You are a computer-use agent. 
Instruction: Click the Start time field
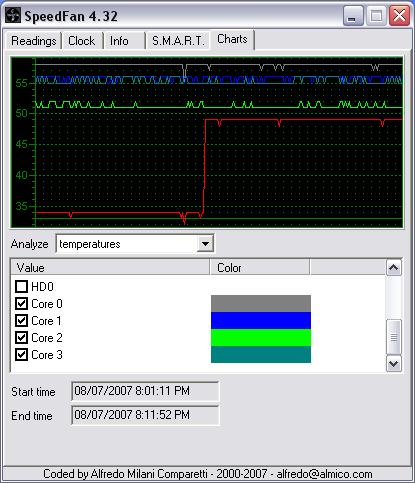tap(145, 391)
